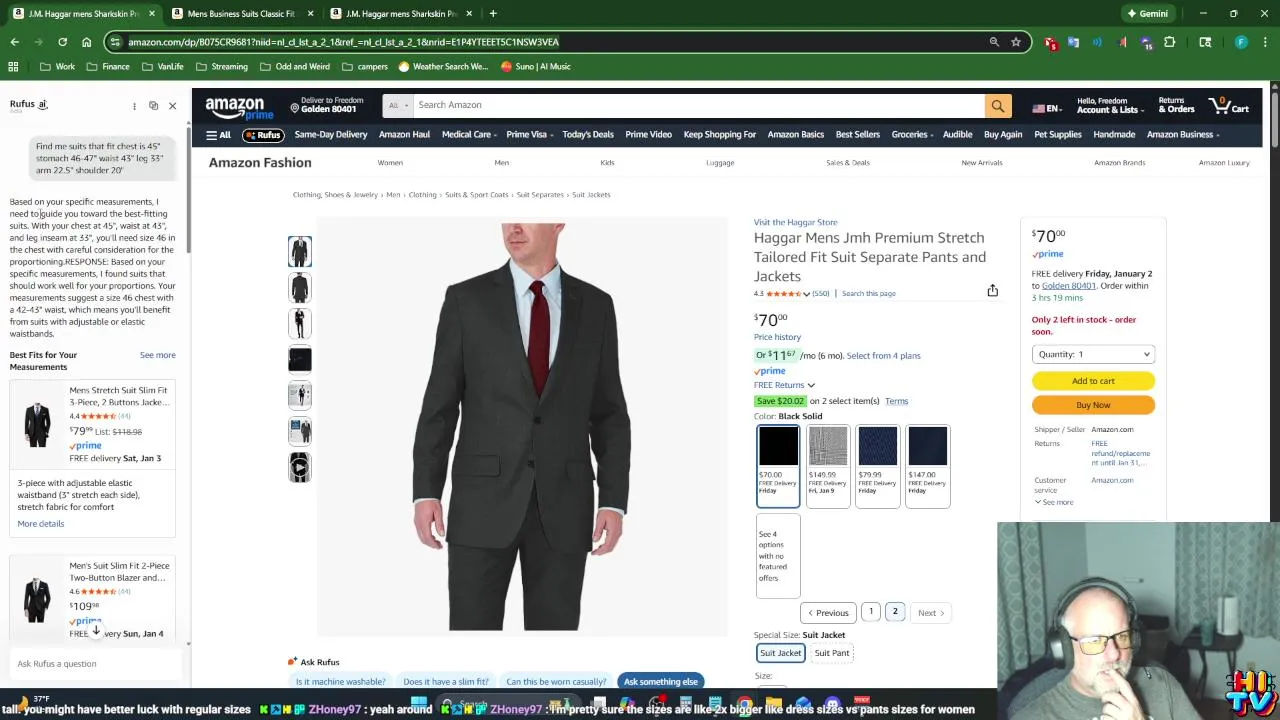Open the Rufus panel three-dot options menu
Viewport: 1280px width, 720px height.
134,105
